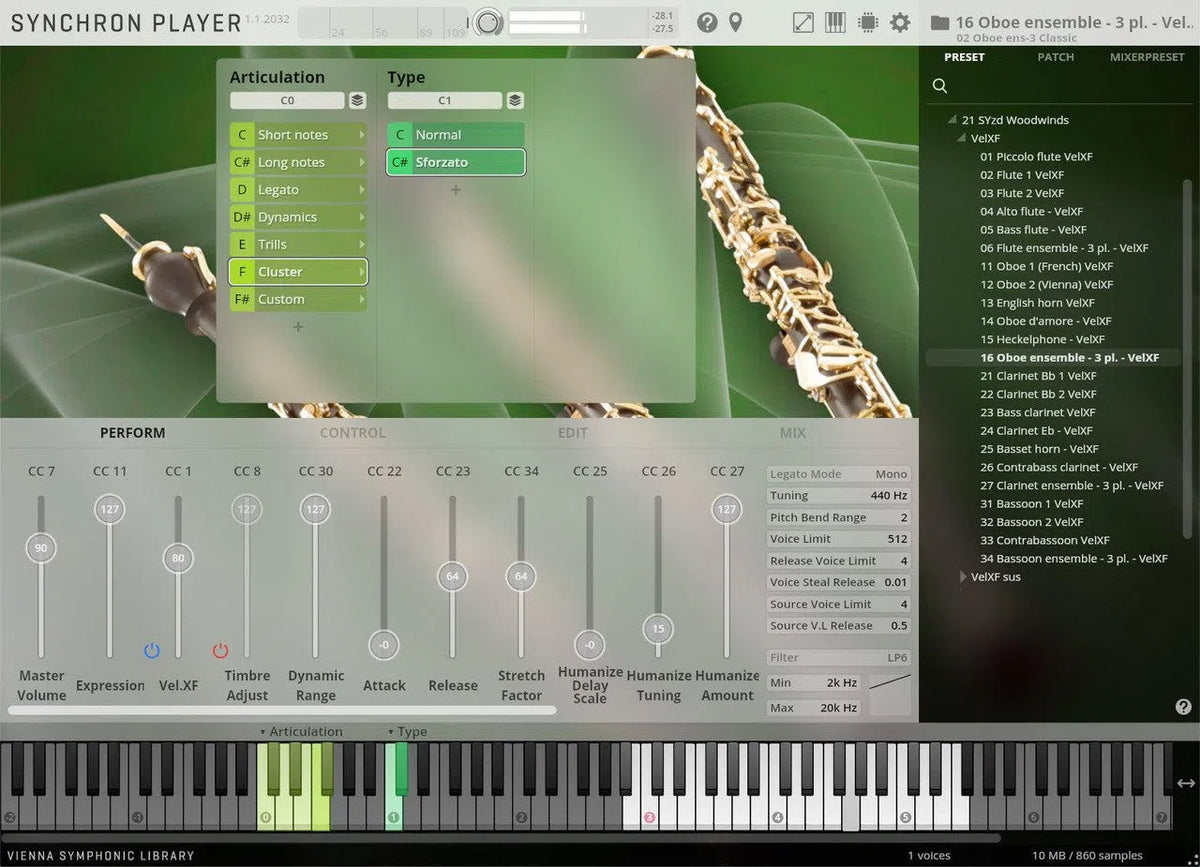
Task: Toggle the red power button for Timbre Adjust
Action: point(221,651)
